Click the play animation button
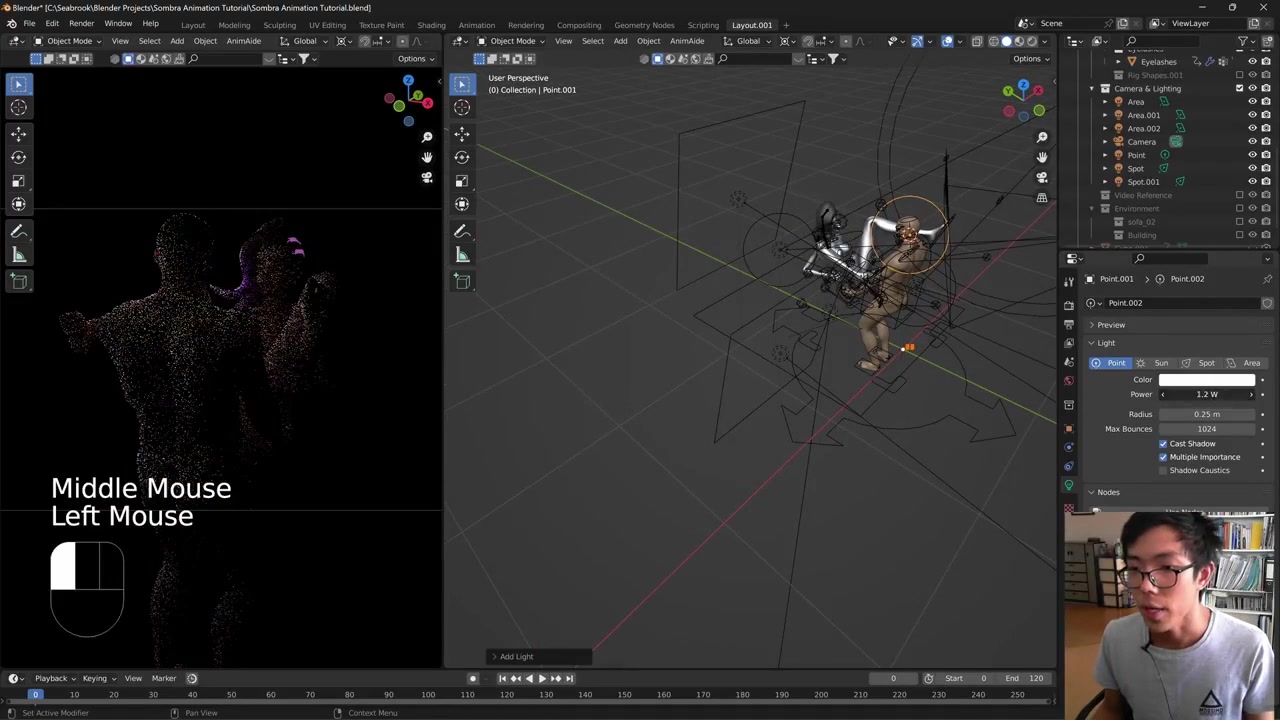1280x720 pixels. 542,678
